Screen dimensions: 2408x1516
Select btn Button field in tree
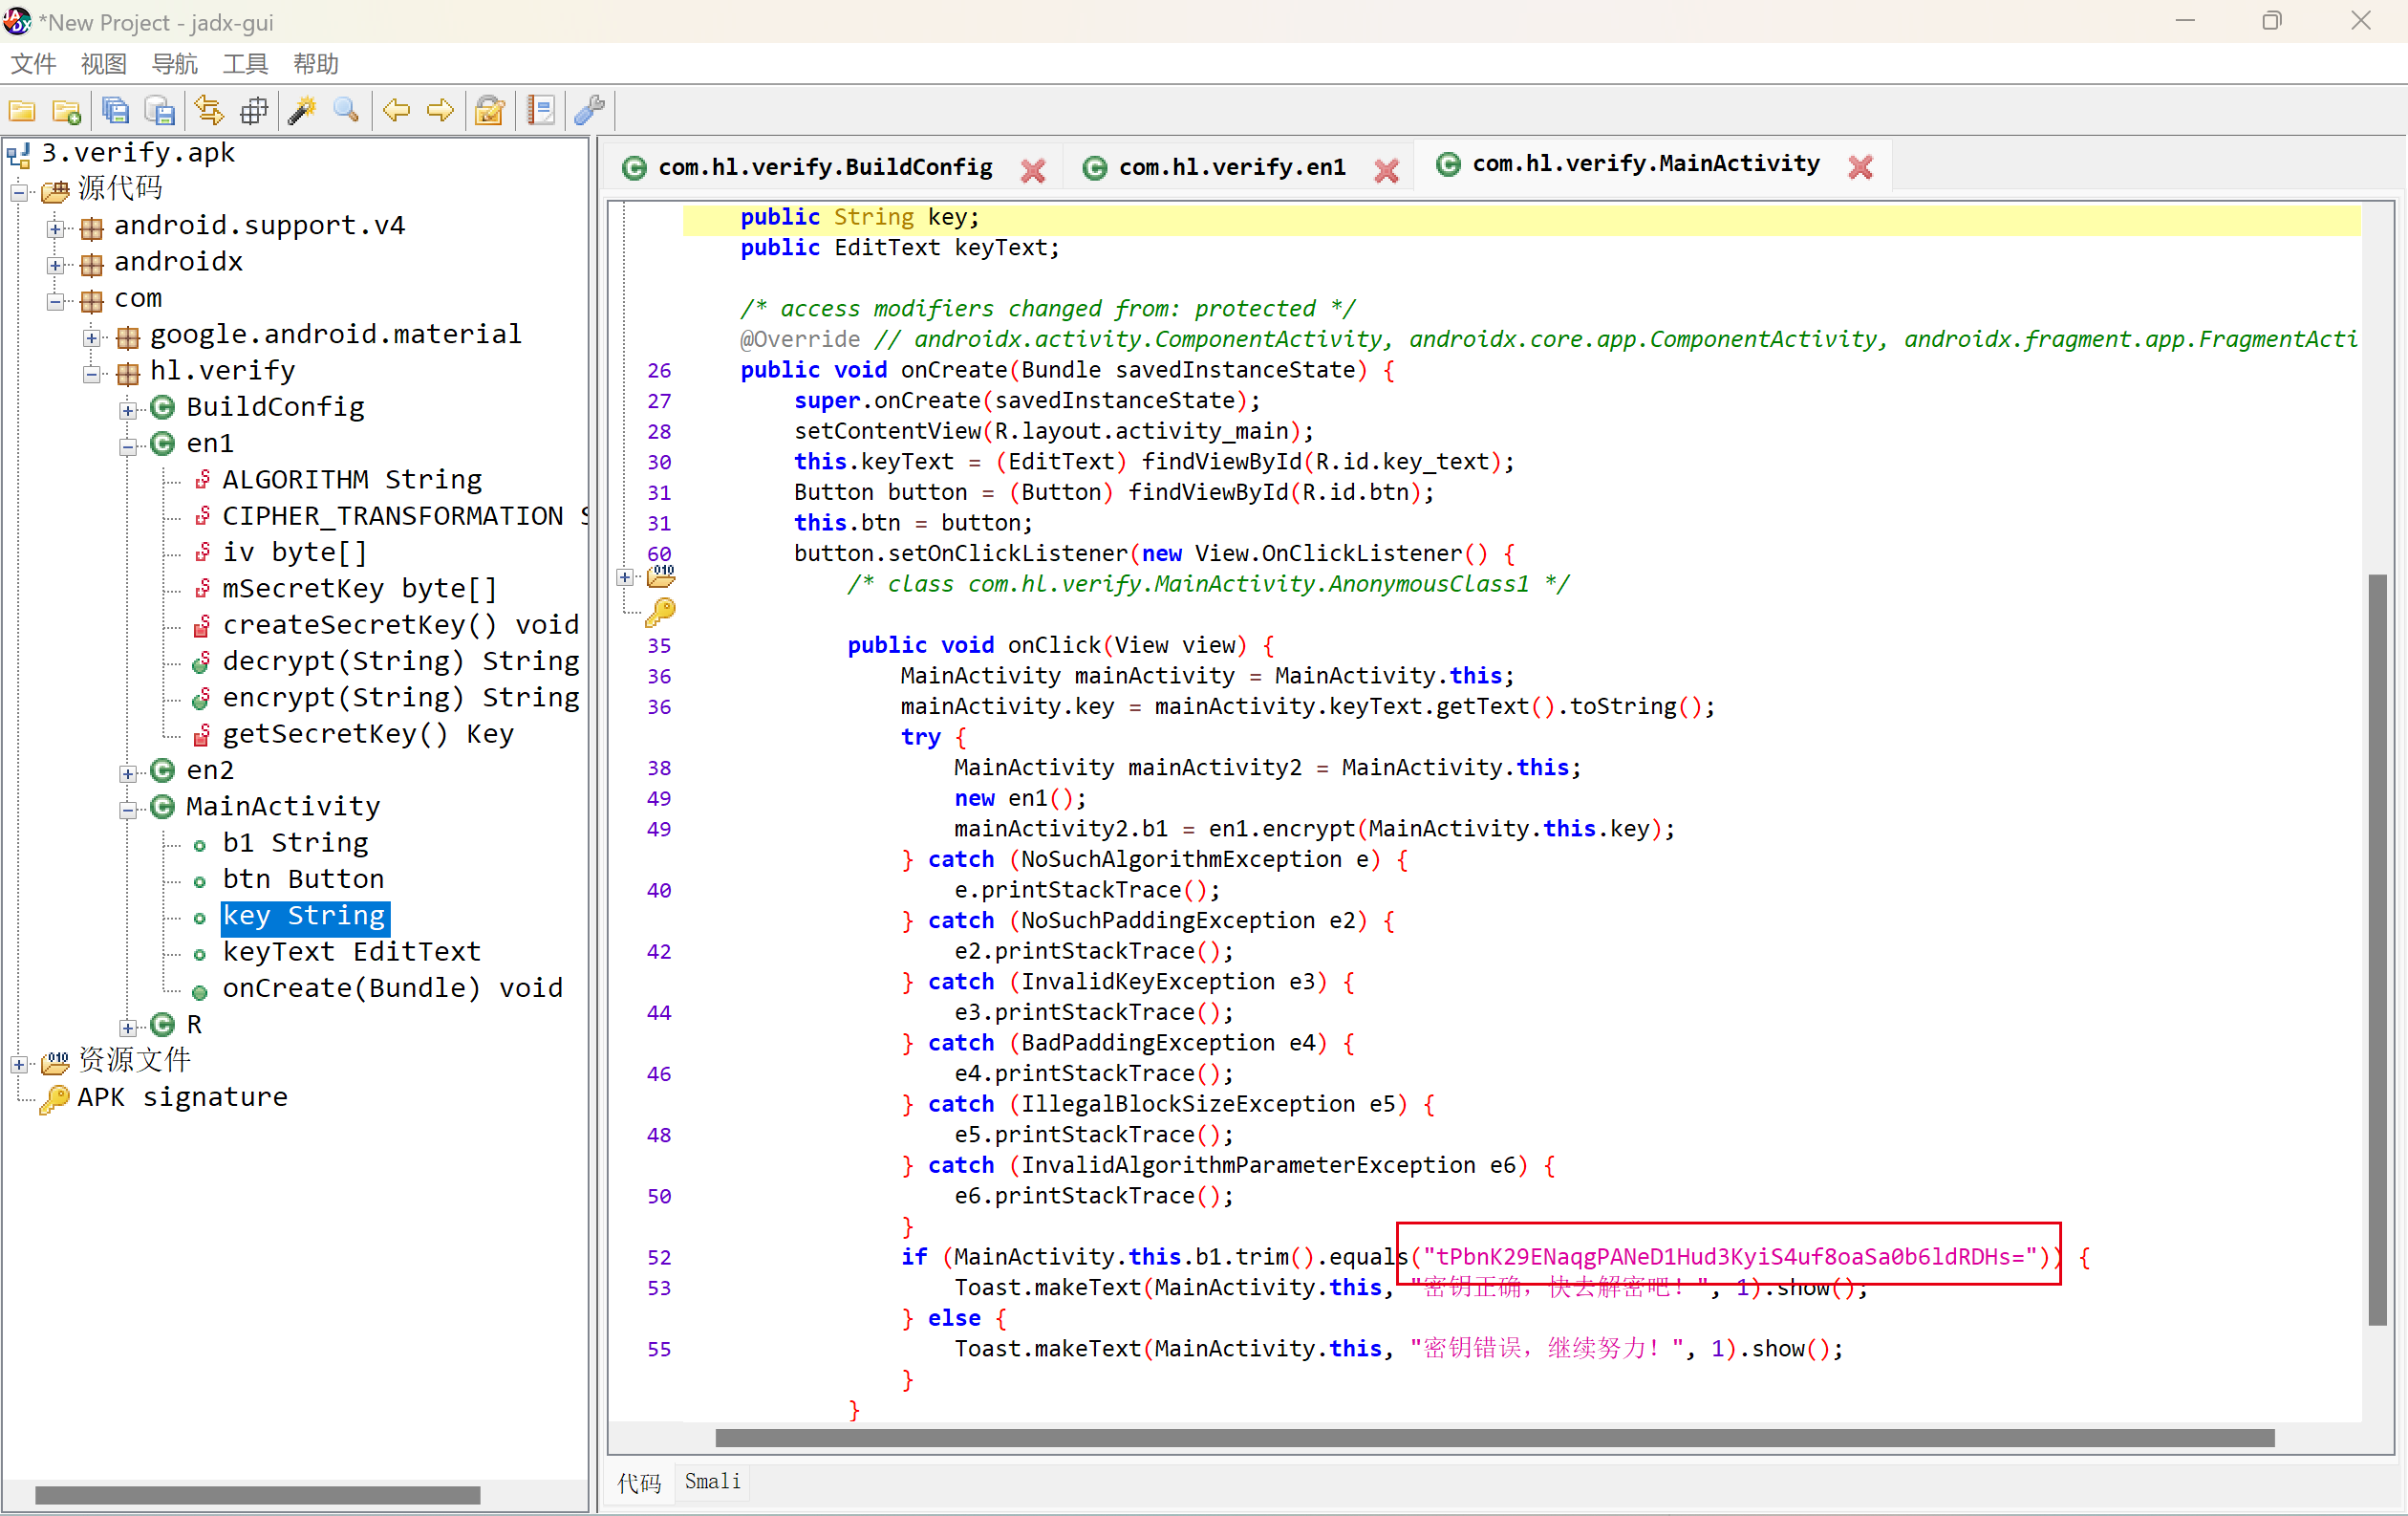pyautogui.click(x=303, y=879)
